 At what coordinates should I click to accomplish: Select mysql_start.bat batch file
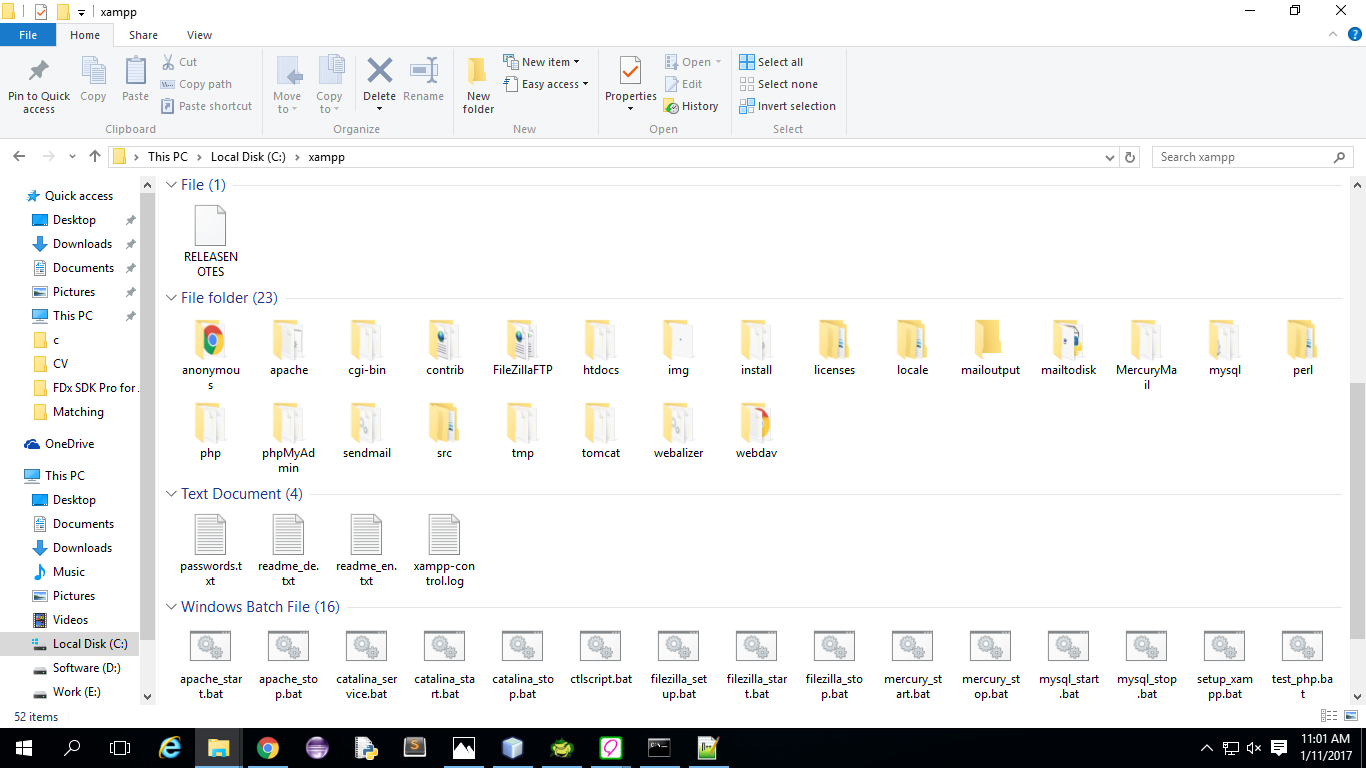[x=1069, y=665]
